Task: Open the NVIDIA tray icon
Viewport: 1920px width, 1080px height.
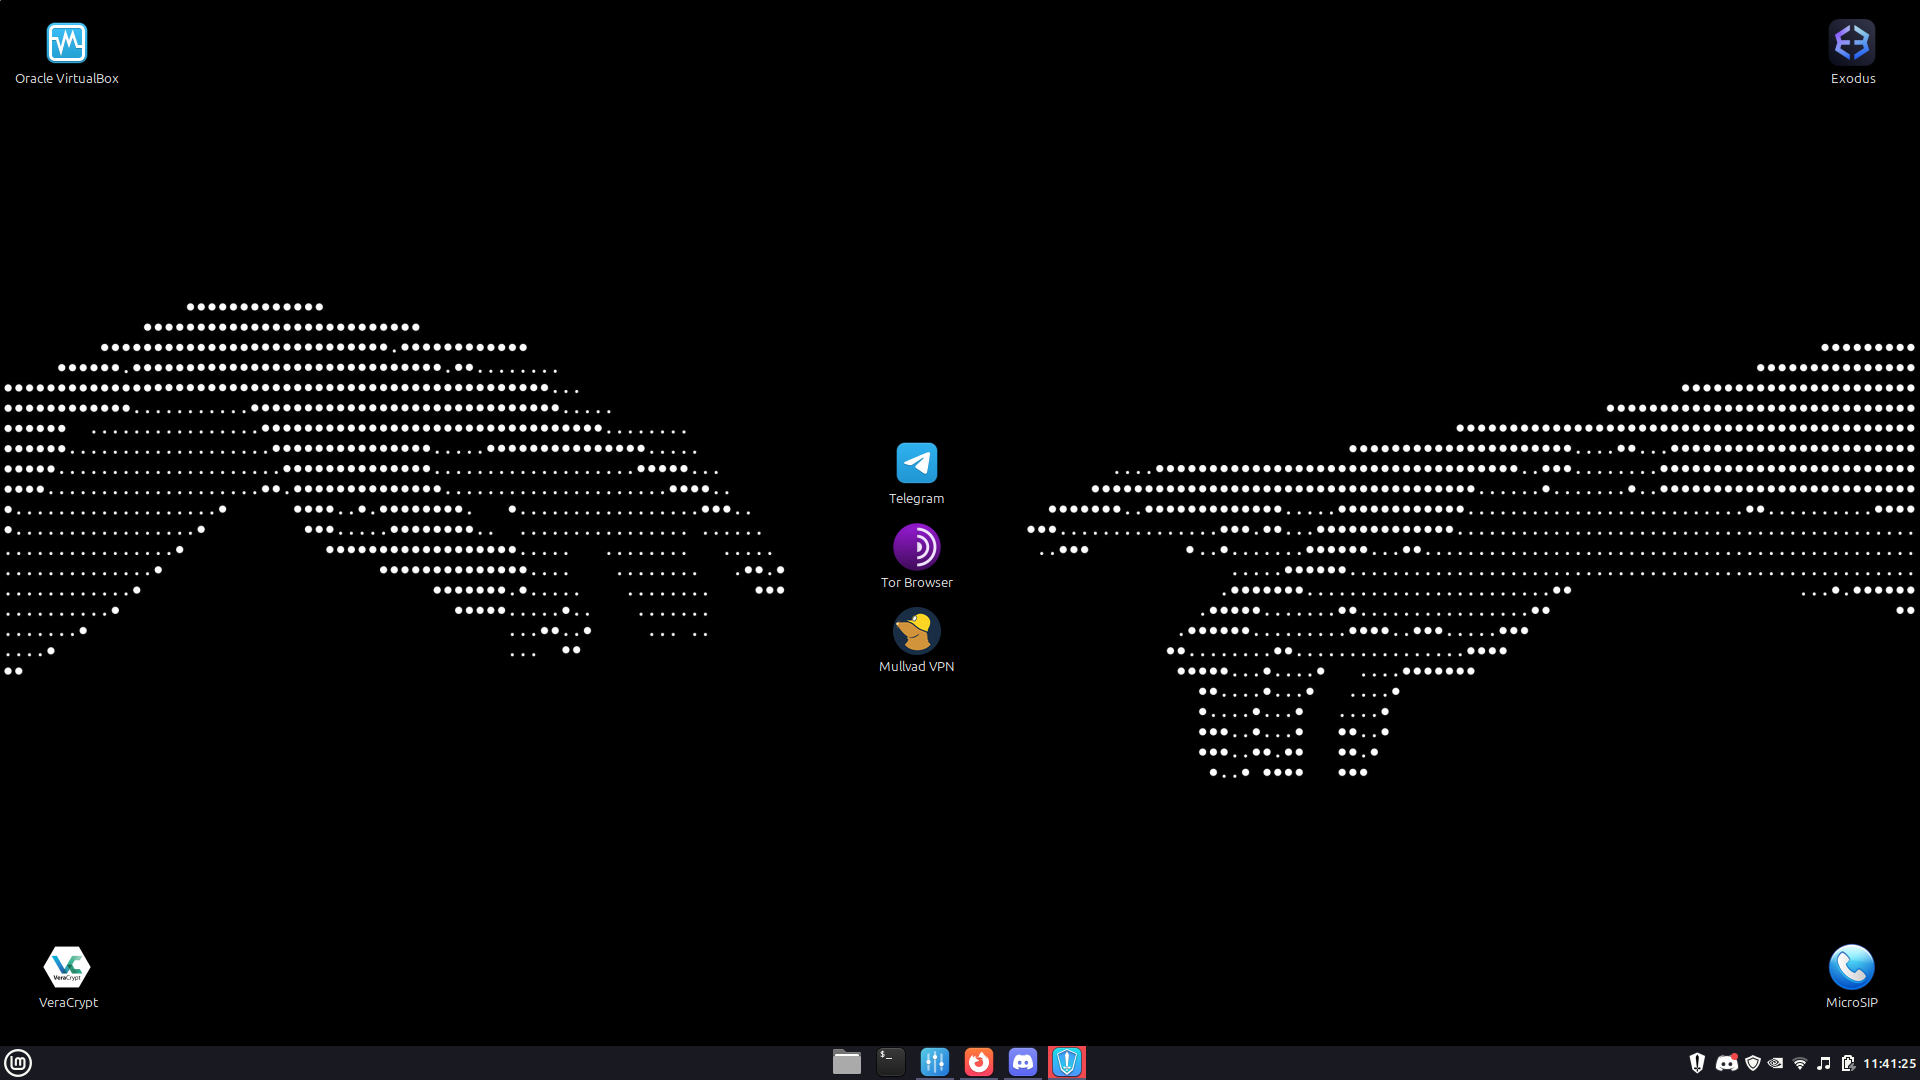Action: [1776, 1063]
